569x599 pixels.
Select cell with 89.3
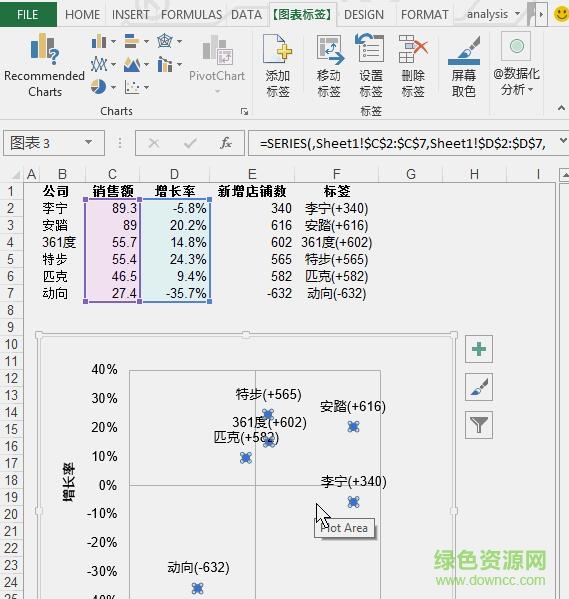pyautogui.click(x=112, y=208)
